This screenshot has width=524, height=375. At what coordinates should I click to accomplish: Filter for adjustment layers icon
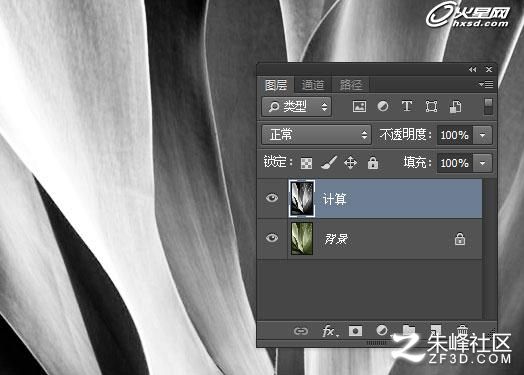[x=383, y=107]
